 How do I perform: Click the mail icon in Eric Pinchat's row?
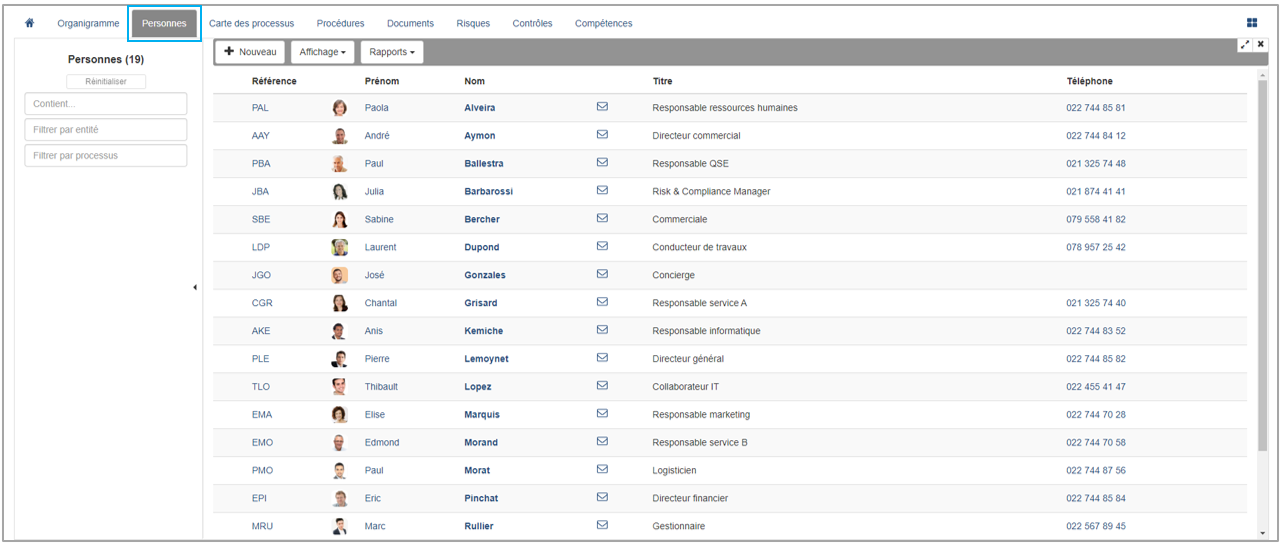(x=602, y=497)
